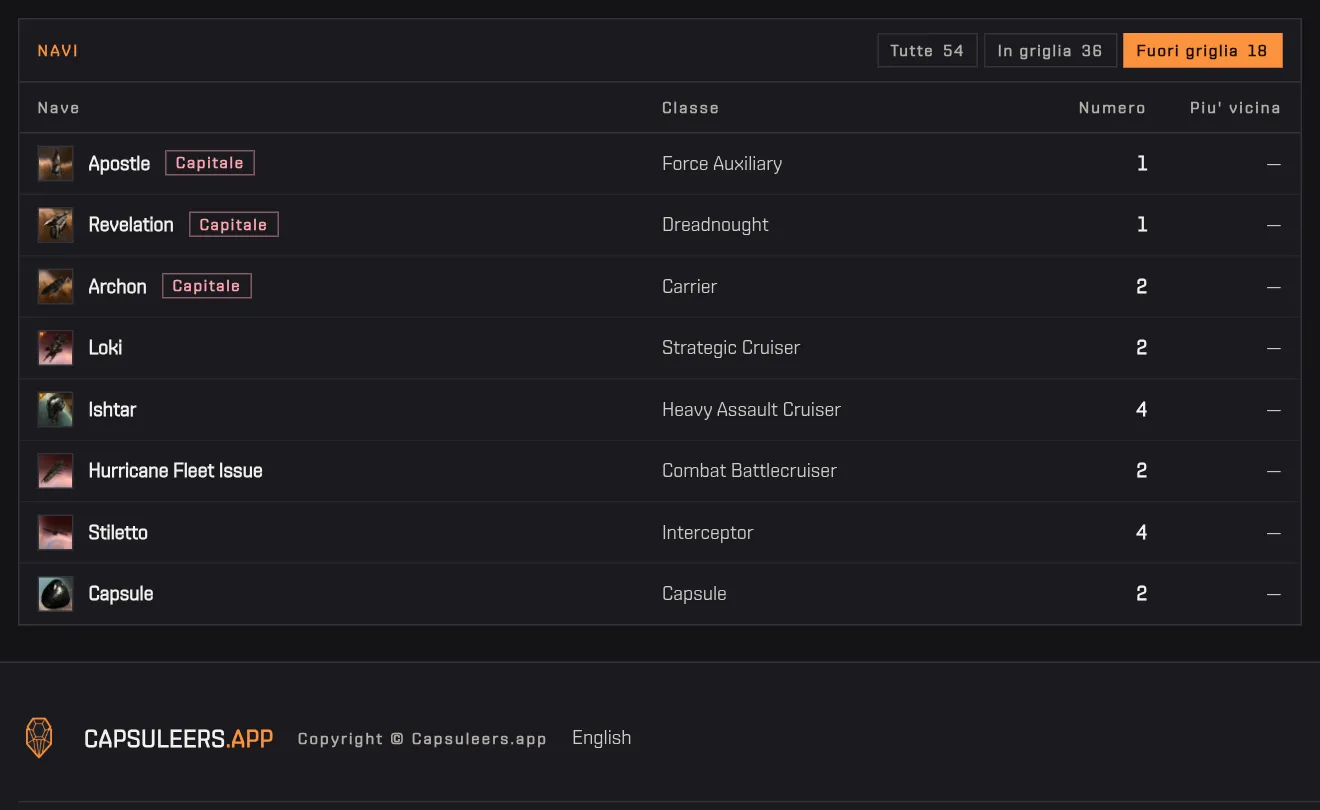Image resolution: width=1320 pixels, height=810 pixels.
Task: Select the Fuori griglia 18 tab
Action: coord(1202,51)
